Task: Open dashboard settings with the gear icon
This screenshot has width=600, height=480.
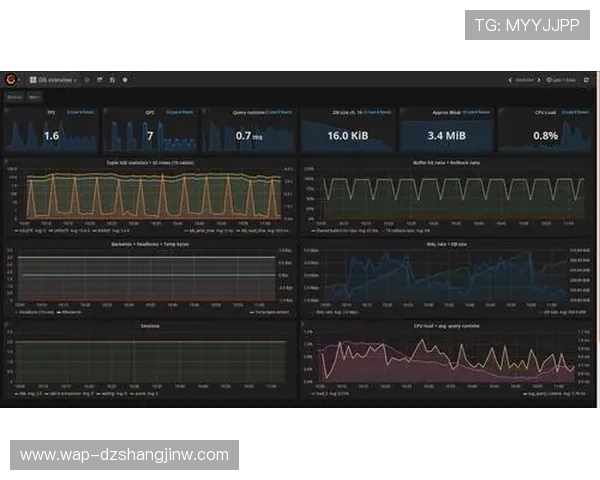Action: click(x=125, y=80)
